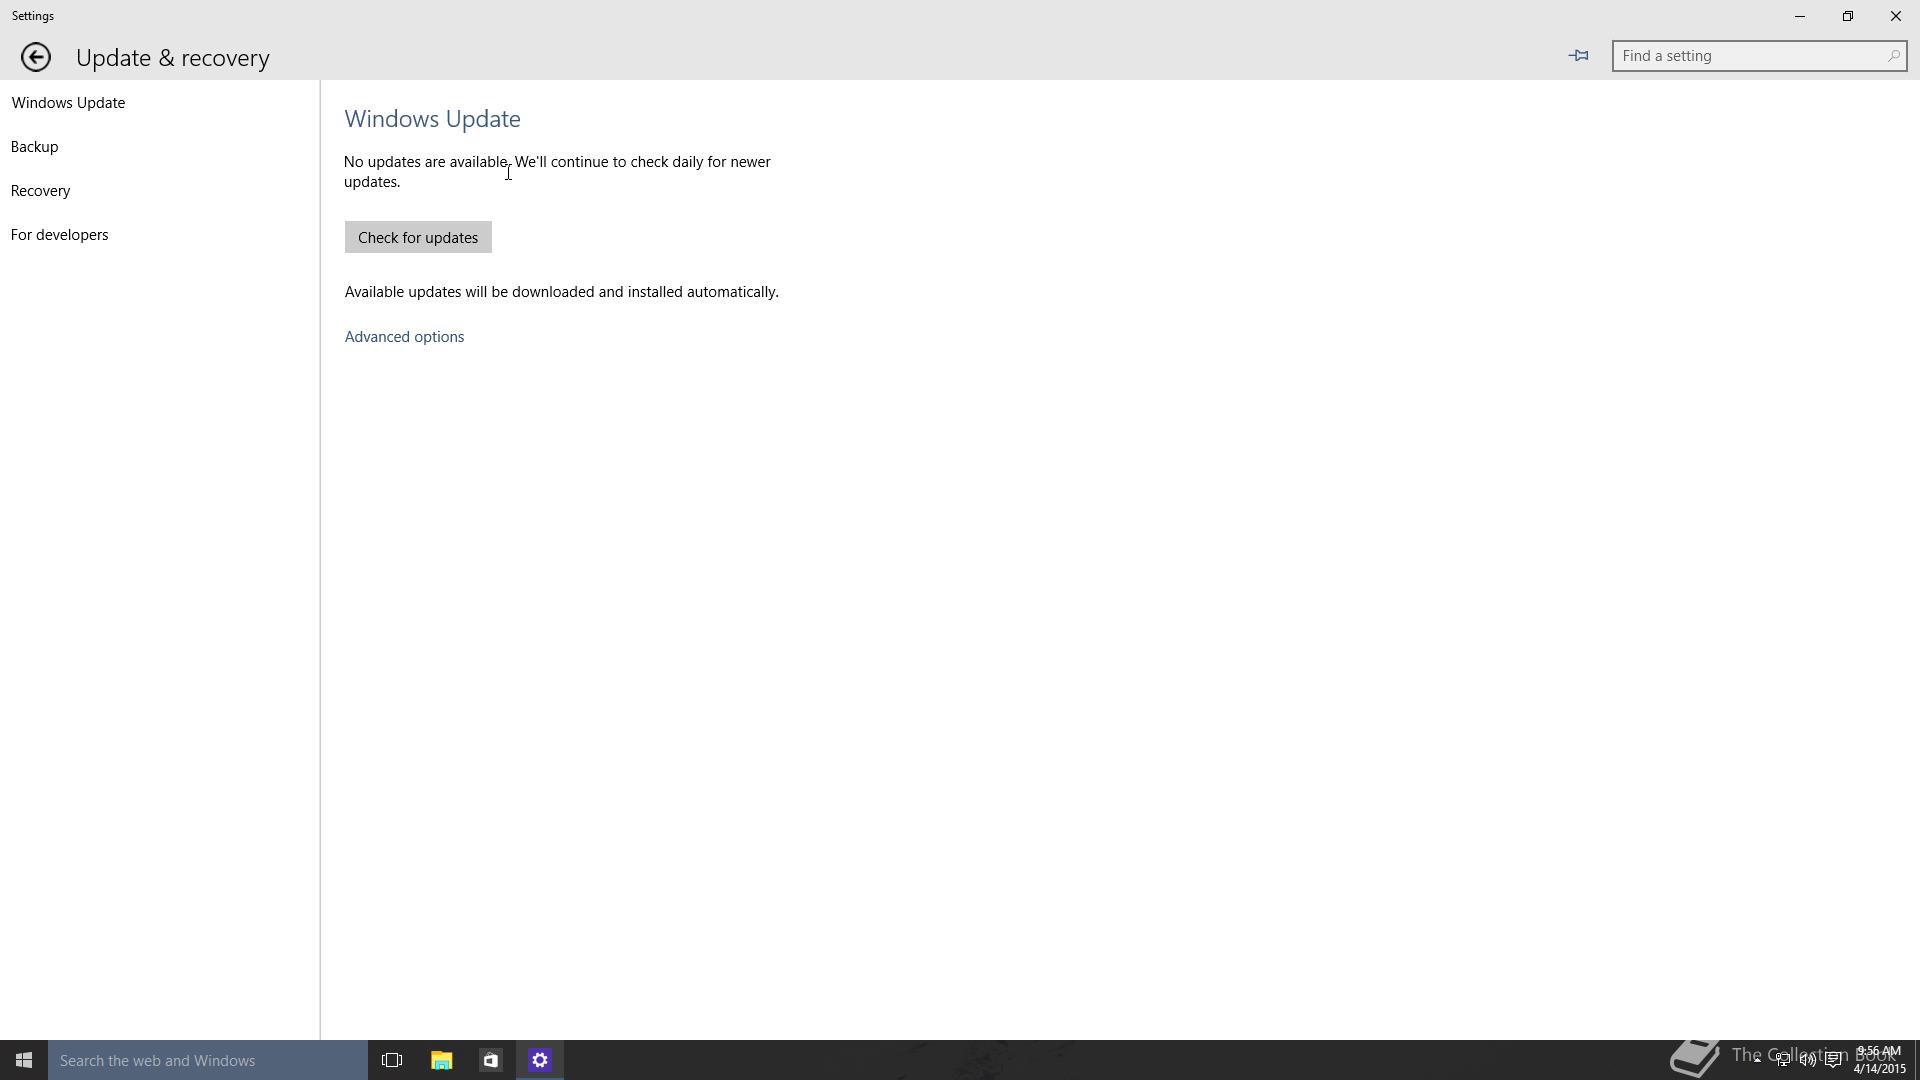
Task: Open Task View from the taskbar
Action: 392,1060
